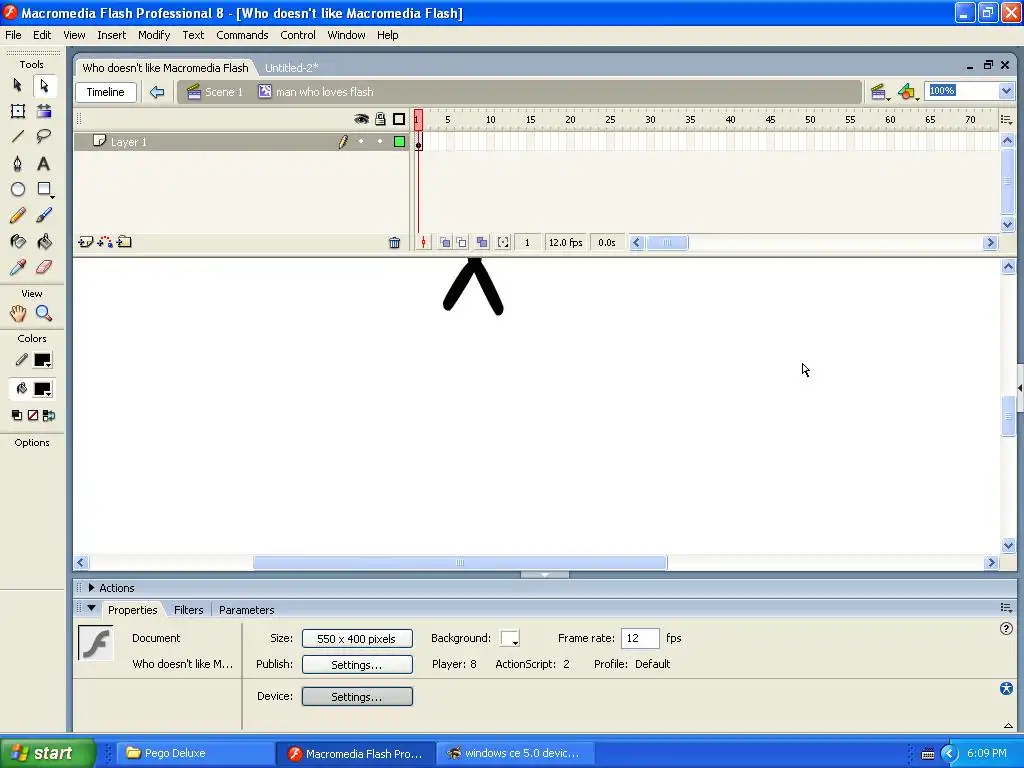Select the Ink Bottle tool
This screenshot has width=1024, height=768.
point(18,242)
